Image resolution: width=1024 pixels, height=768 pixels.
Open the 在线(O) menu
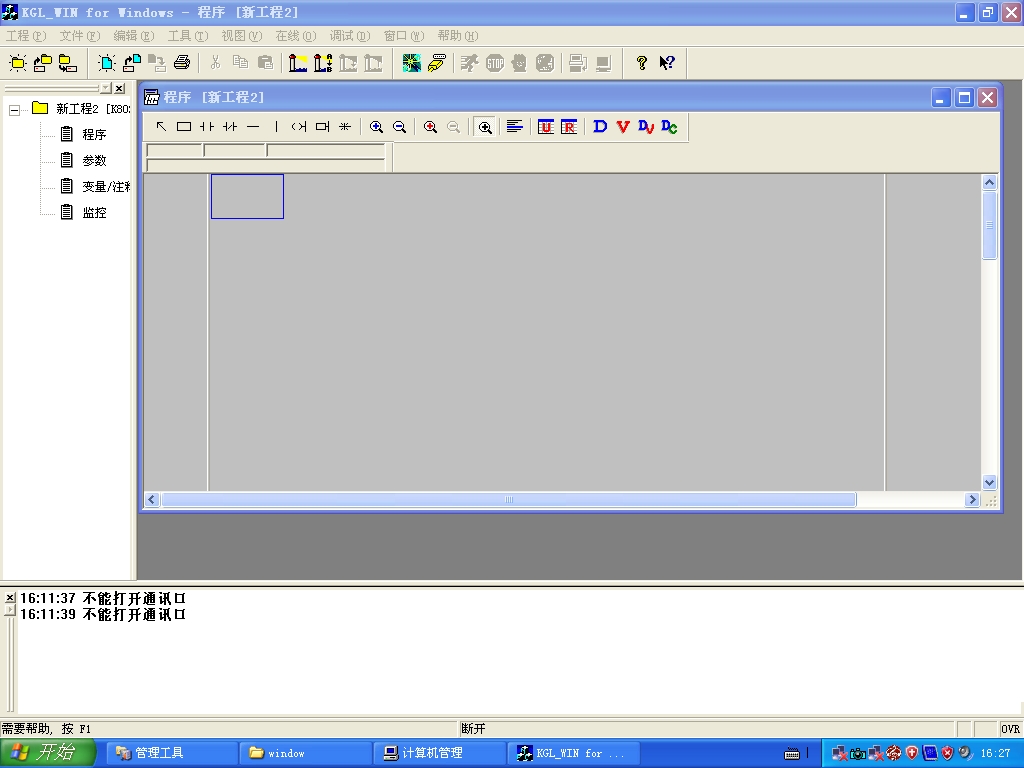click(296, 36)
